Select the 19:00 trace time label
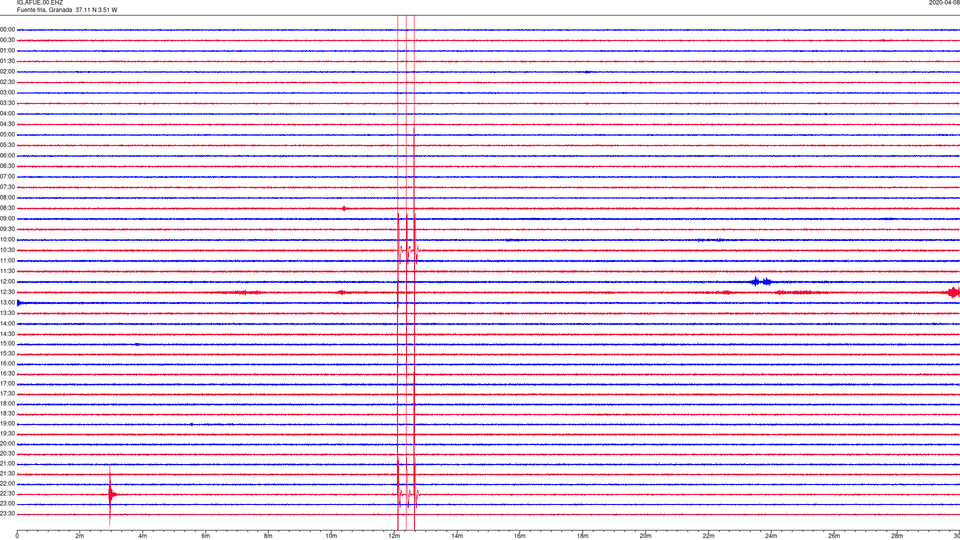Viewport: 960px width, 540px height. (x=7, y=424)
